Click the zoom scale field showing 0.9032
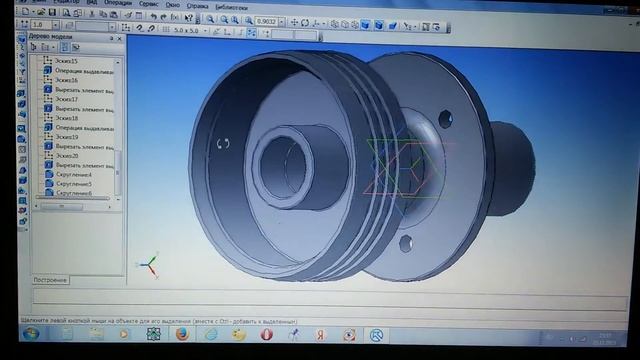Image resolution: width=640 pixels, height=360 pixels. point(266,21)
